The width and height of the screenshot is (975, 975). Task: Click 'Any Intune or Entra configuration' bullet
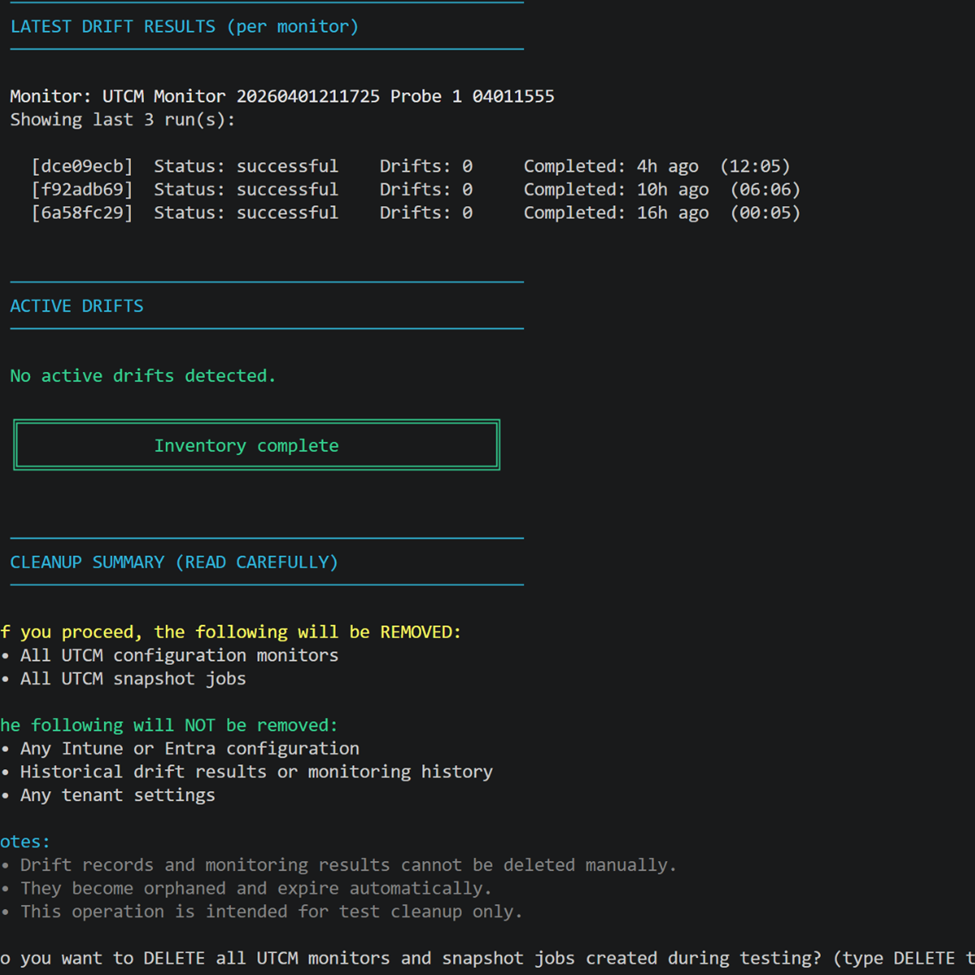[x=189, y=749]
